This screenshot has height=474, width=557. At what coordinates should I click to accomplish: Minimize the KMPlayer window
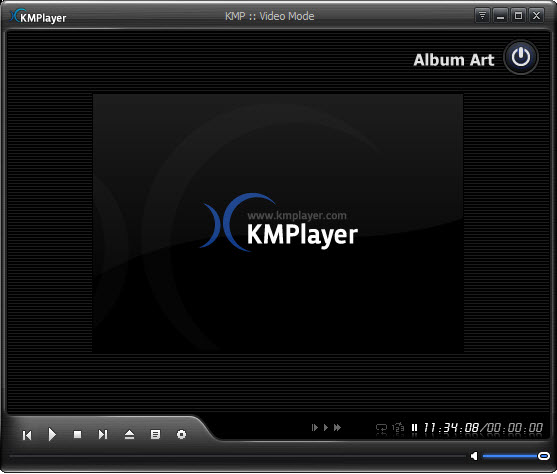501,16
